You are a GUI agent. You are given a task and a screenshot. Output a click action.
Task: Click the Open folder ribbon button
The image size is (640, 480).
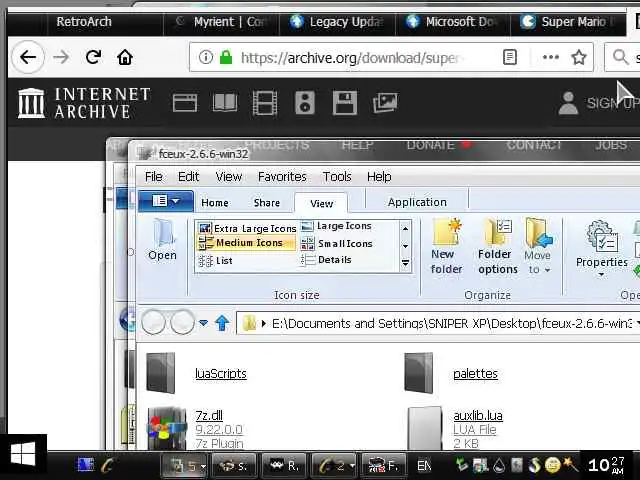tap(162, 240)
